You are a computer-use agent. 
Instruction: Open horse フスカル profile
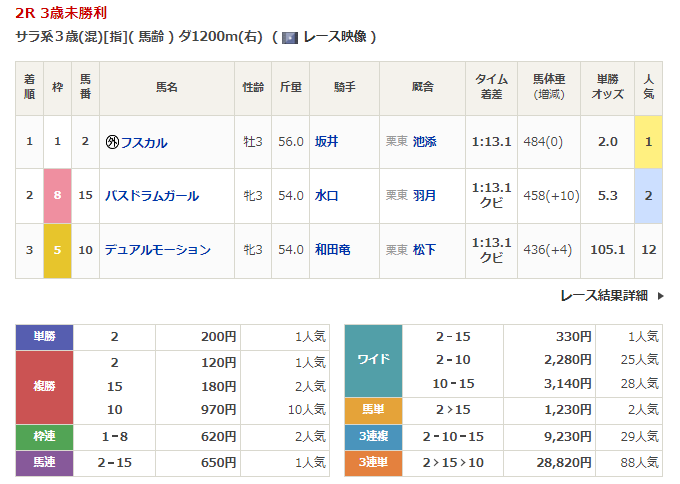[x=144, y=142]
